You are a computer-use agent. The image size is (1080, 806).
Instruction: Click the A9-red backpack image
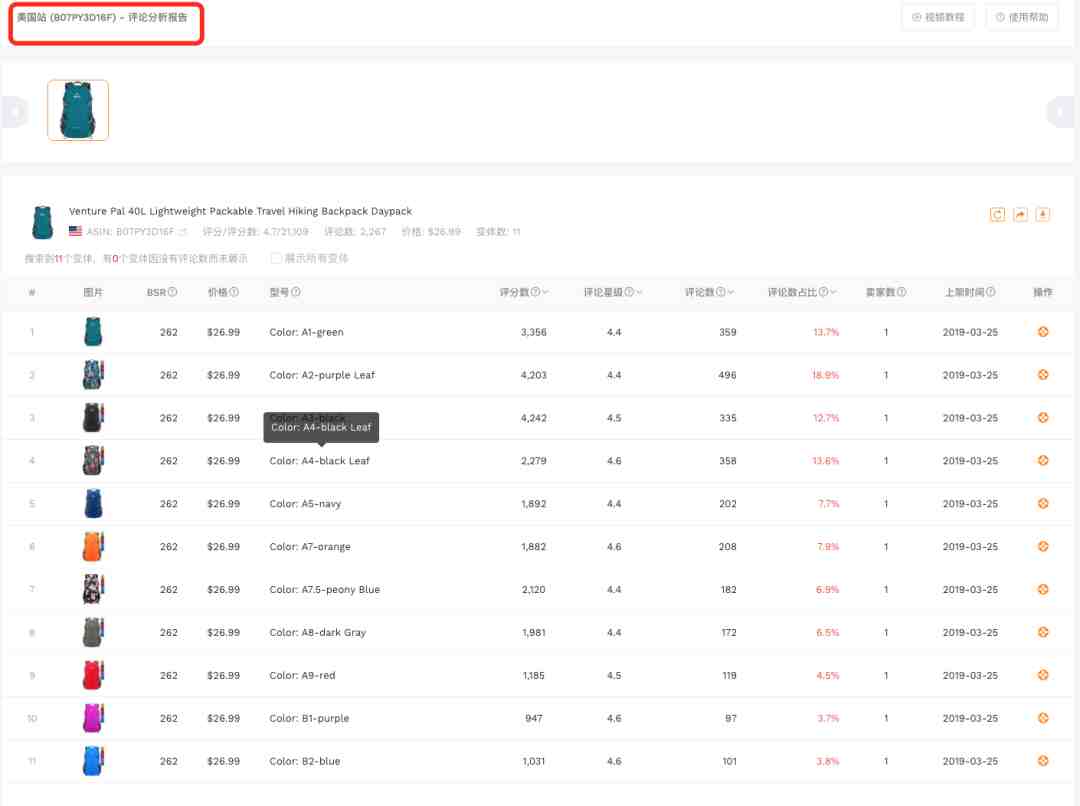coord(93,675)
